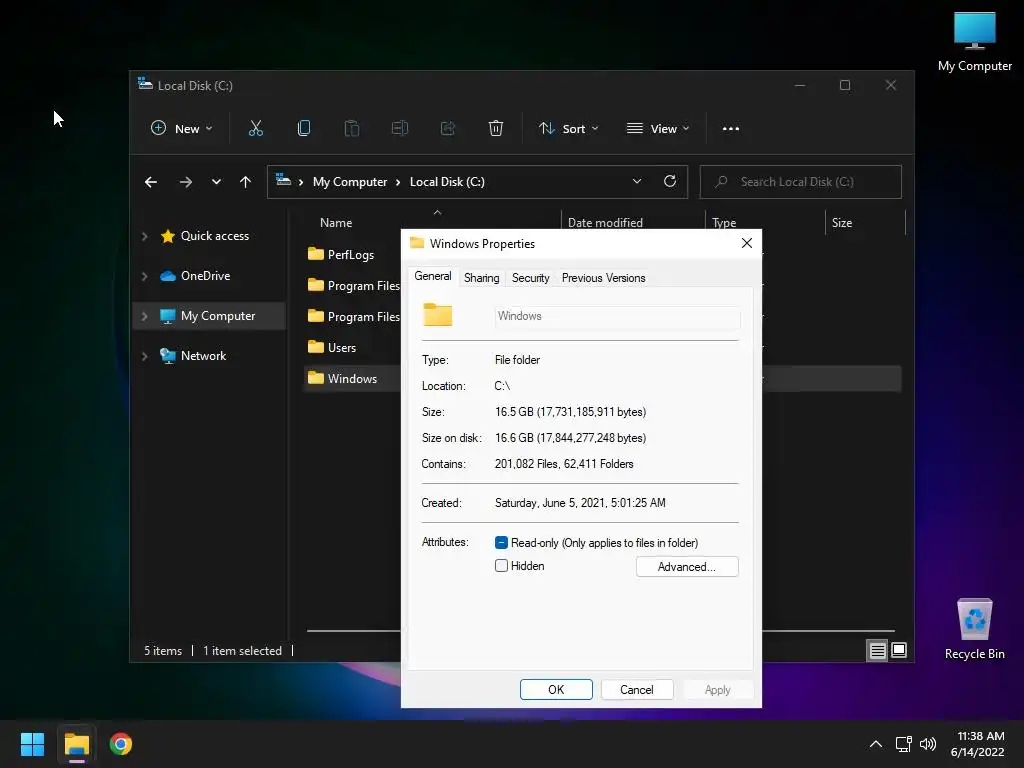
Task: Open the New dropdown menu
Action: coord(182,129)
